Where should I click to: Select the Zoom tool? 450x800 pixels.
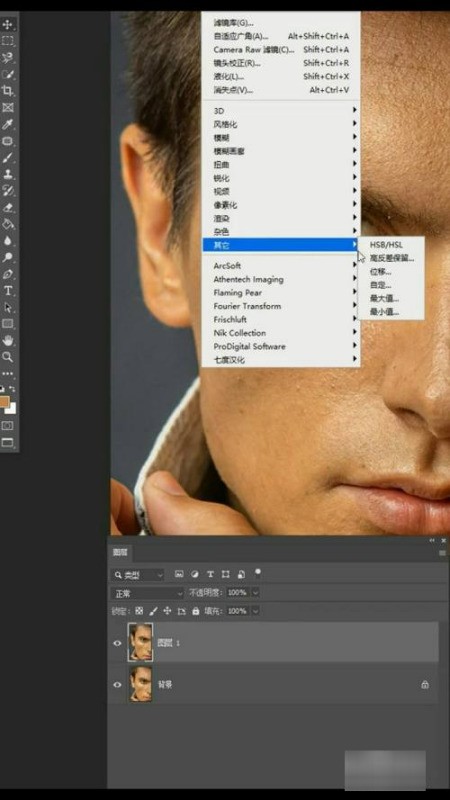click(8, 357)
